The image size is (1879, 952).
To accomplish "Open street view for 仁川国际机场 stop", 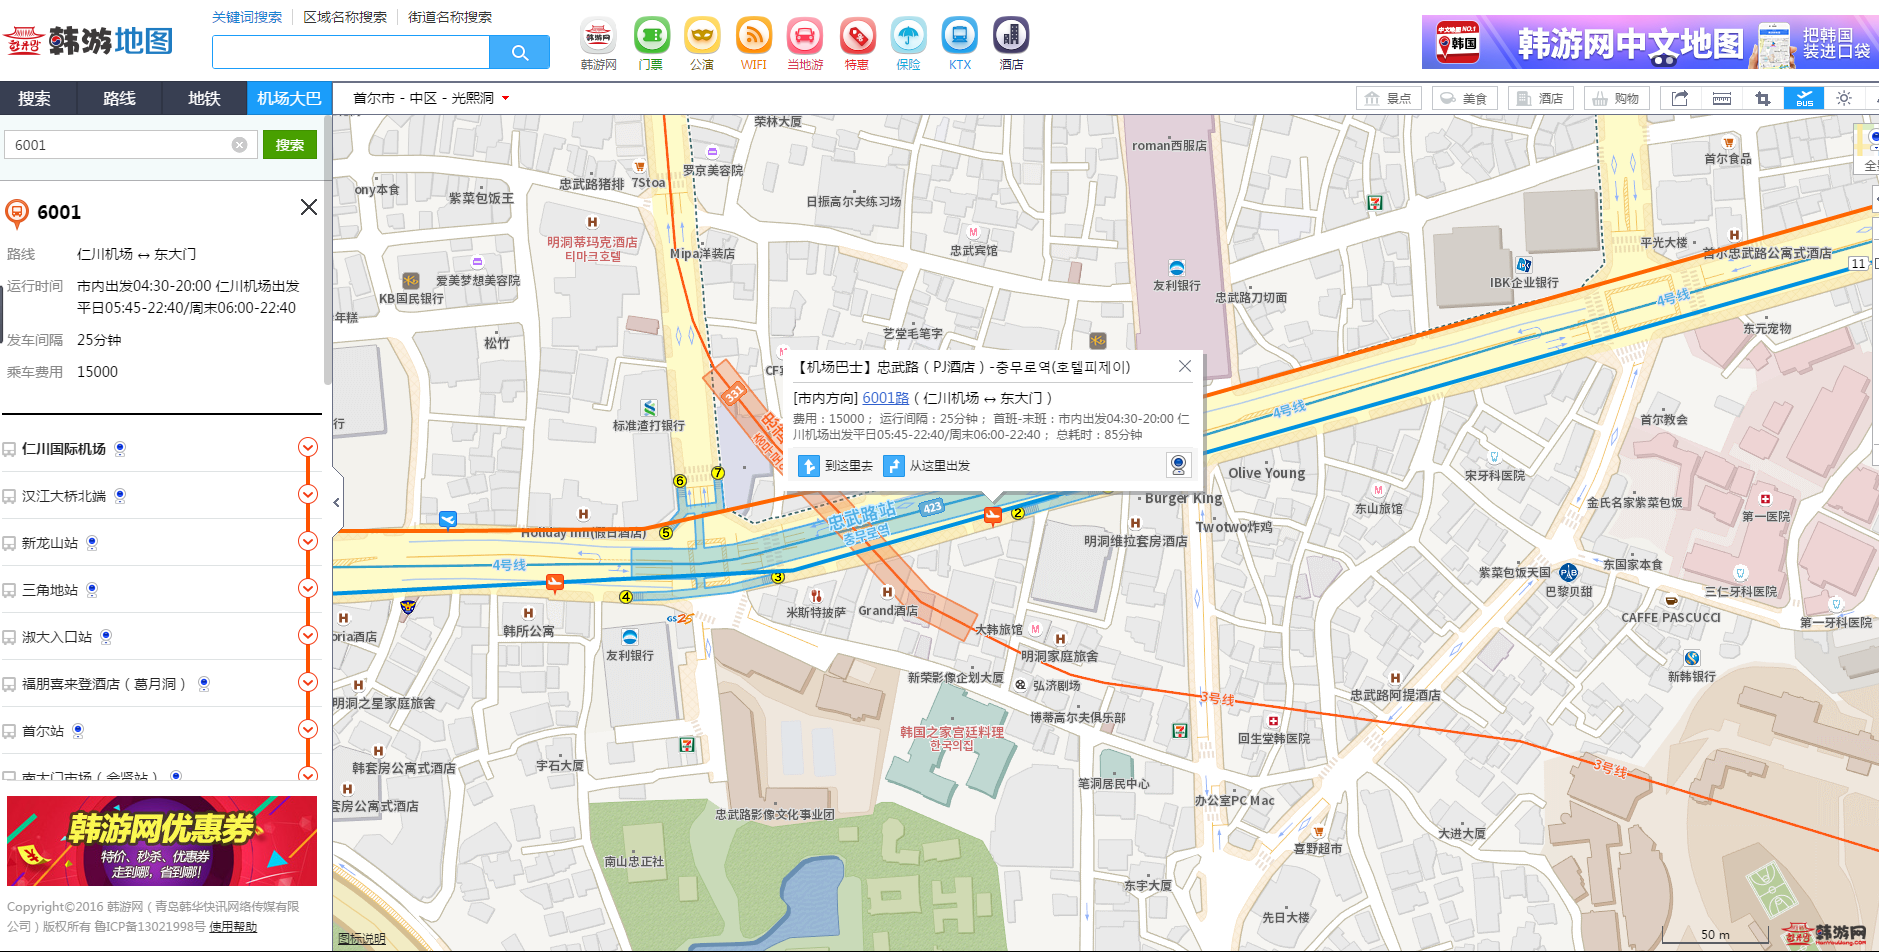I will [120, 449].
